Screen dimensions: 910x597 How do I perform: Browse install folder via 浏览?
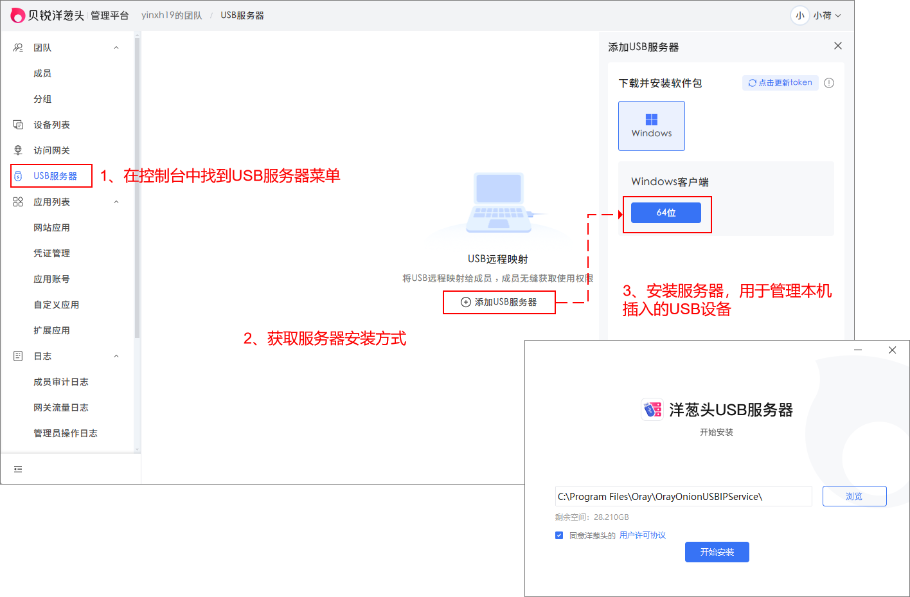point(853,496)
